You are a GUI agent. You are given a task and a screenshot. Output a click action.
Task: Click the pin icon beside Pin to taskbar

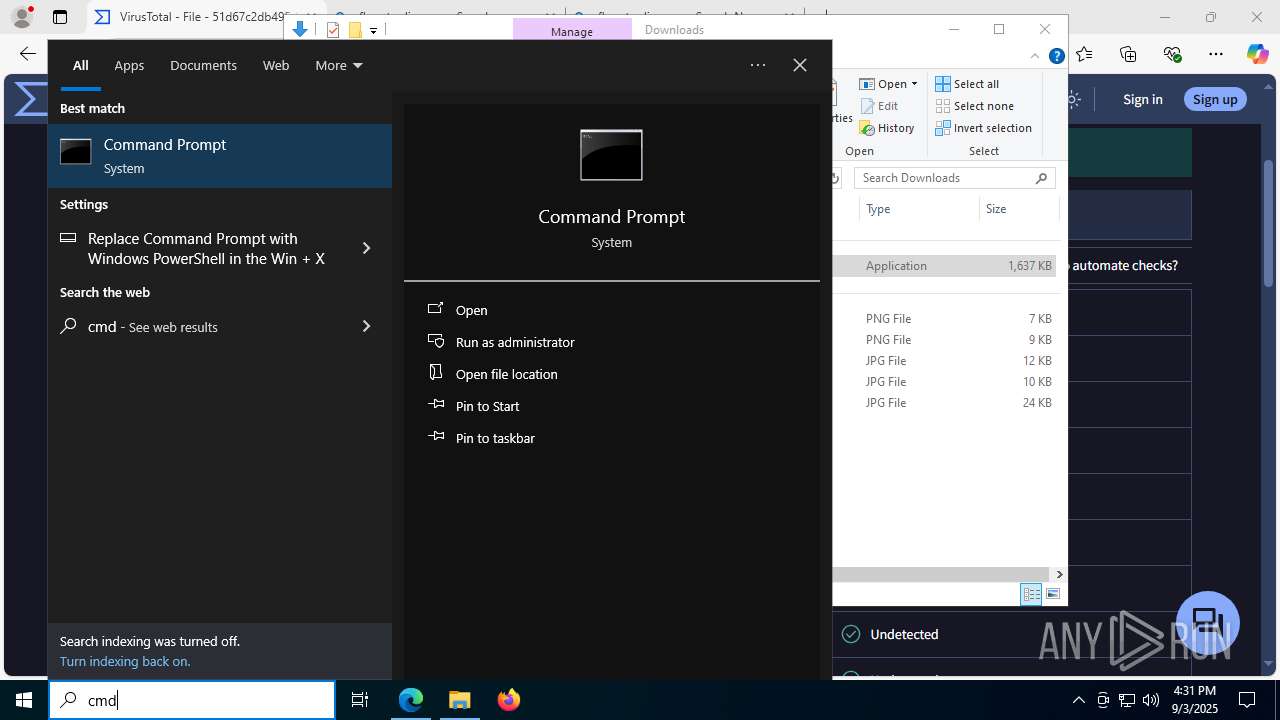436,436
